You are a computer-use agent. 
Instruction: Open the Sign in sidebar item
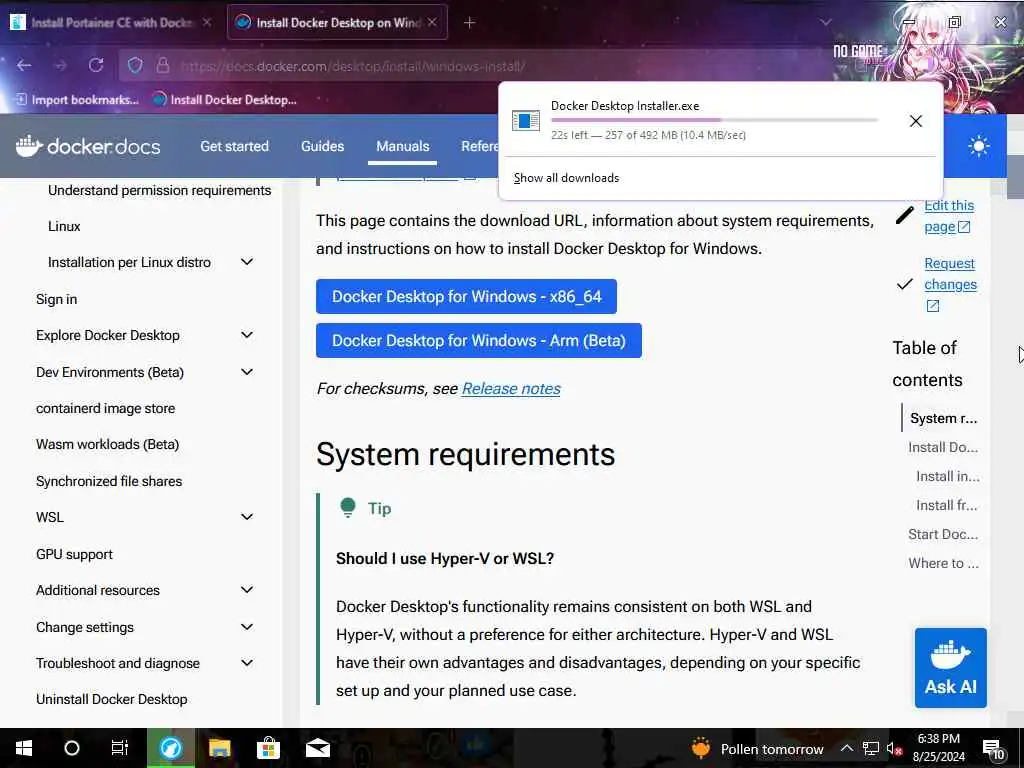coord(56,299)
